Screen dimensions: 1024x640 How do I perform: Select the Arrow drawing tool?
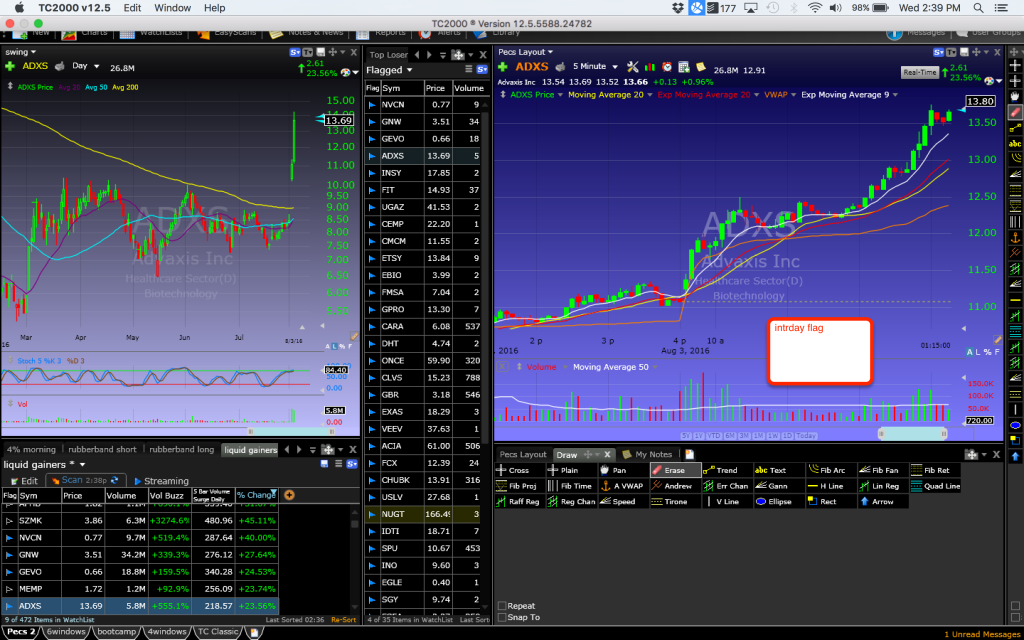coord(882,502)
